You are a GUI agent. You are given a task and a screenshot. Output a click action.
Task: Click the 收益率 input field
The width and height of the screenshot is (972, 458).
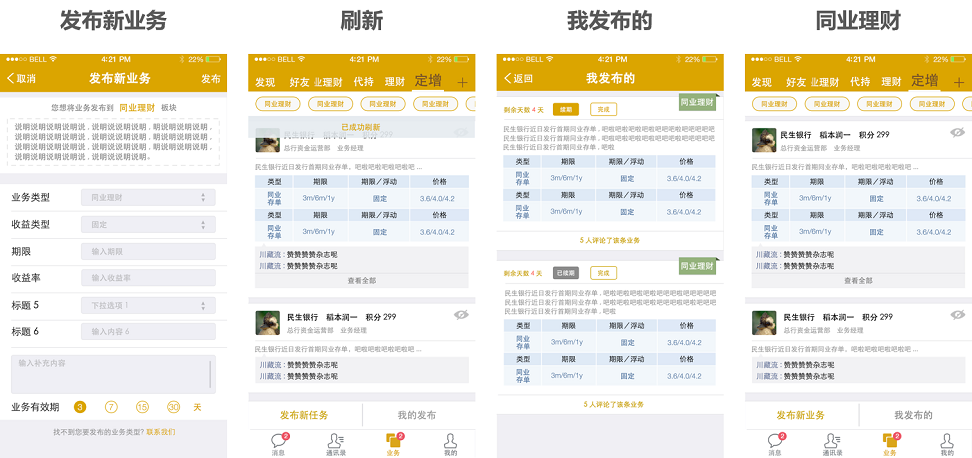[148, 278]
